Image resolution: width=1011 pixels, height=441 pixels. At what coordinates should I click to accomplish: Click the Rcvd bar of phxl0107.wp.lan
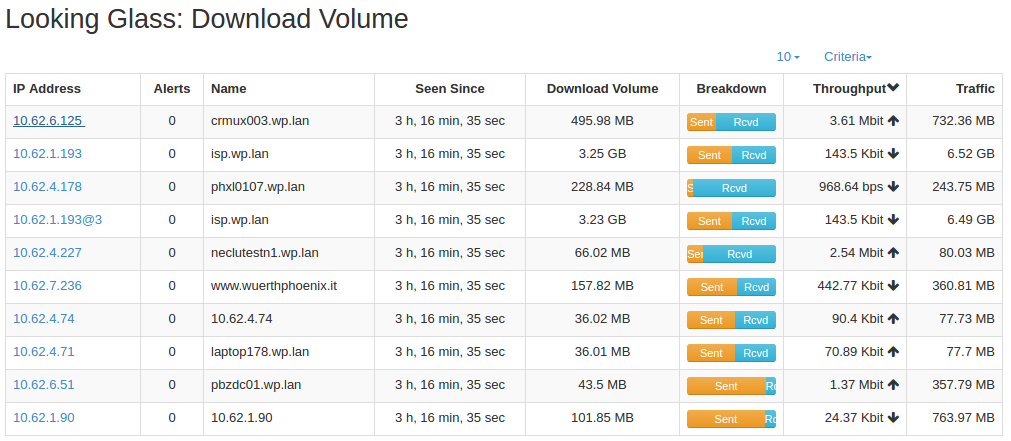click(734, 188)
